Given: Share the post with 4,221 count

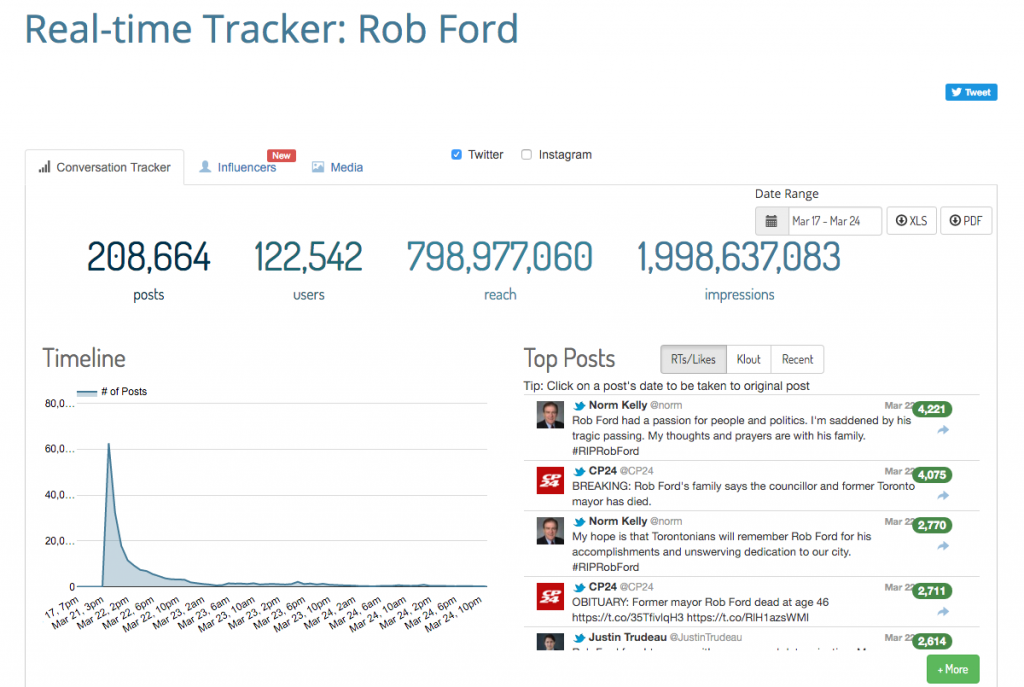Looking at the screenshot, I should 943,430.
